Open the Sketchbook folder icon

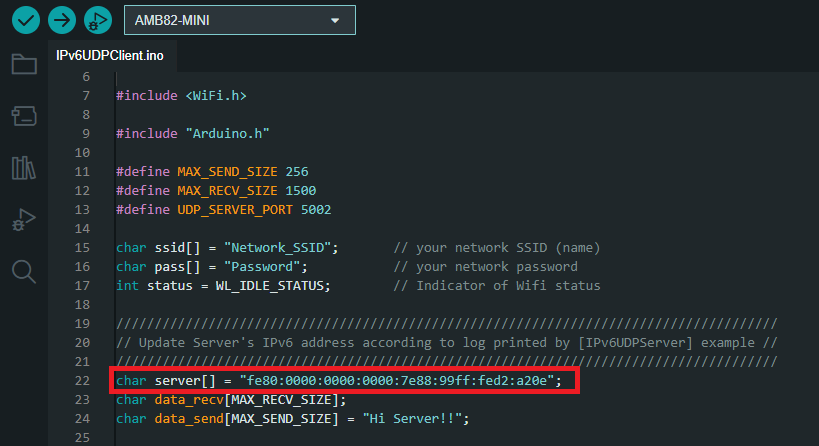pyautogui.click(x=23, y=65)
